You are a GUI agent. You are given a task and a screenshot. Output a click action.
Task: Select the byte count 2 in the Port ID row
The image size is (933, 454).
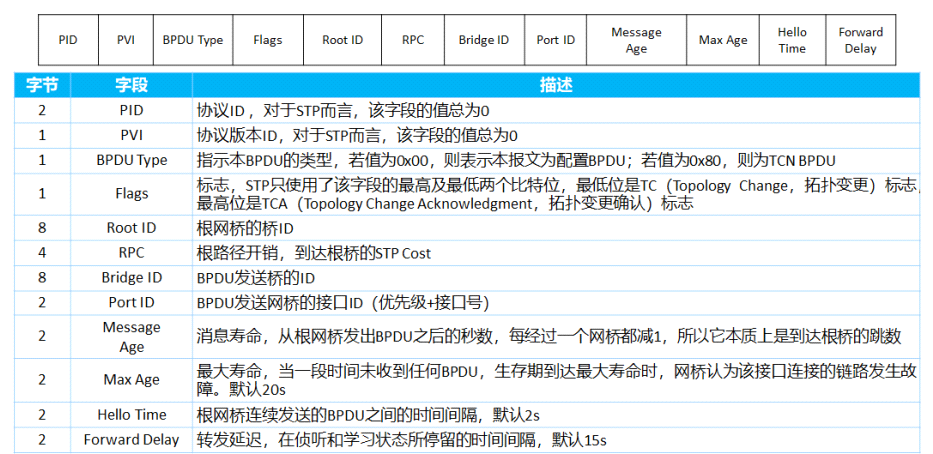(42, 303)
